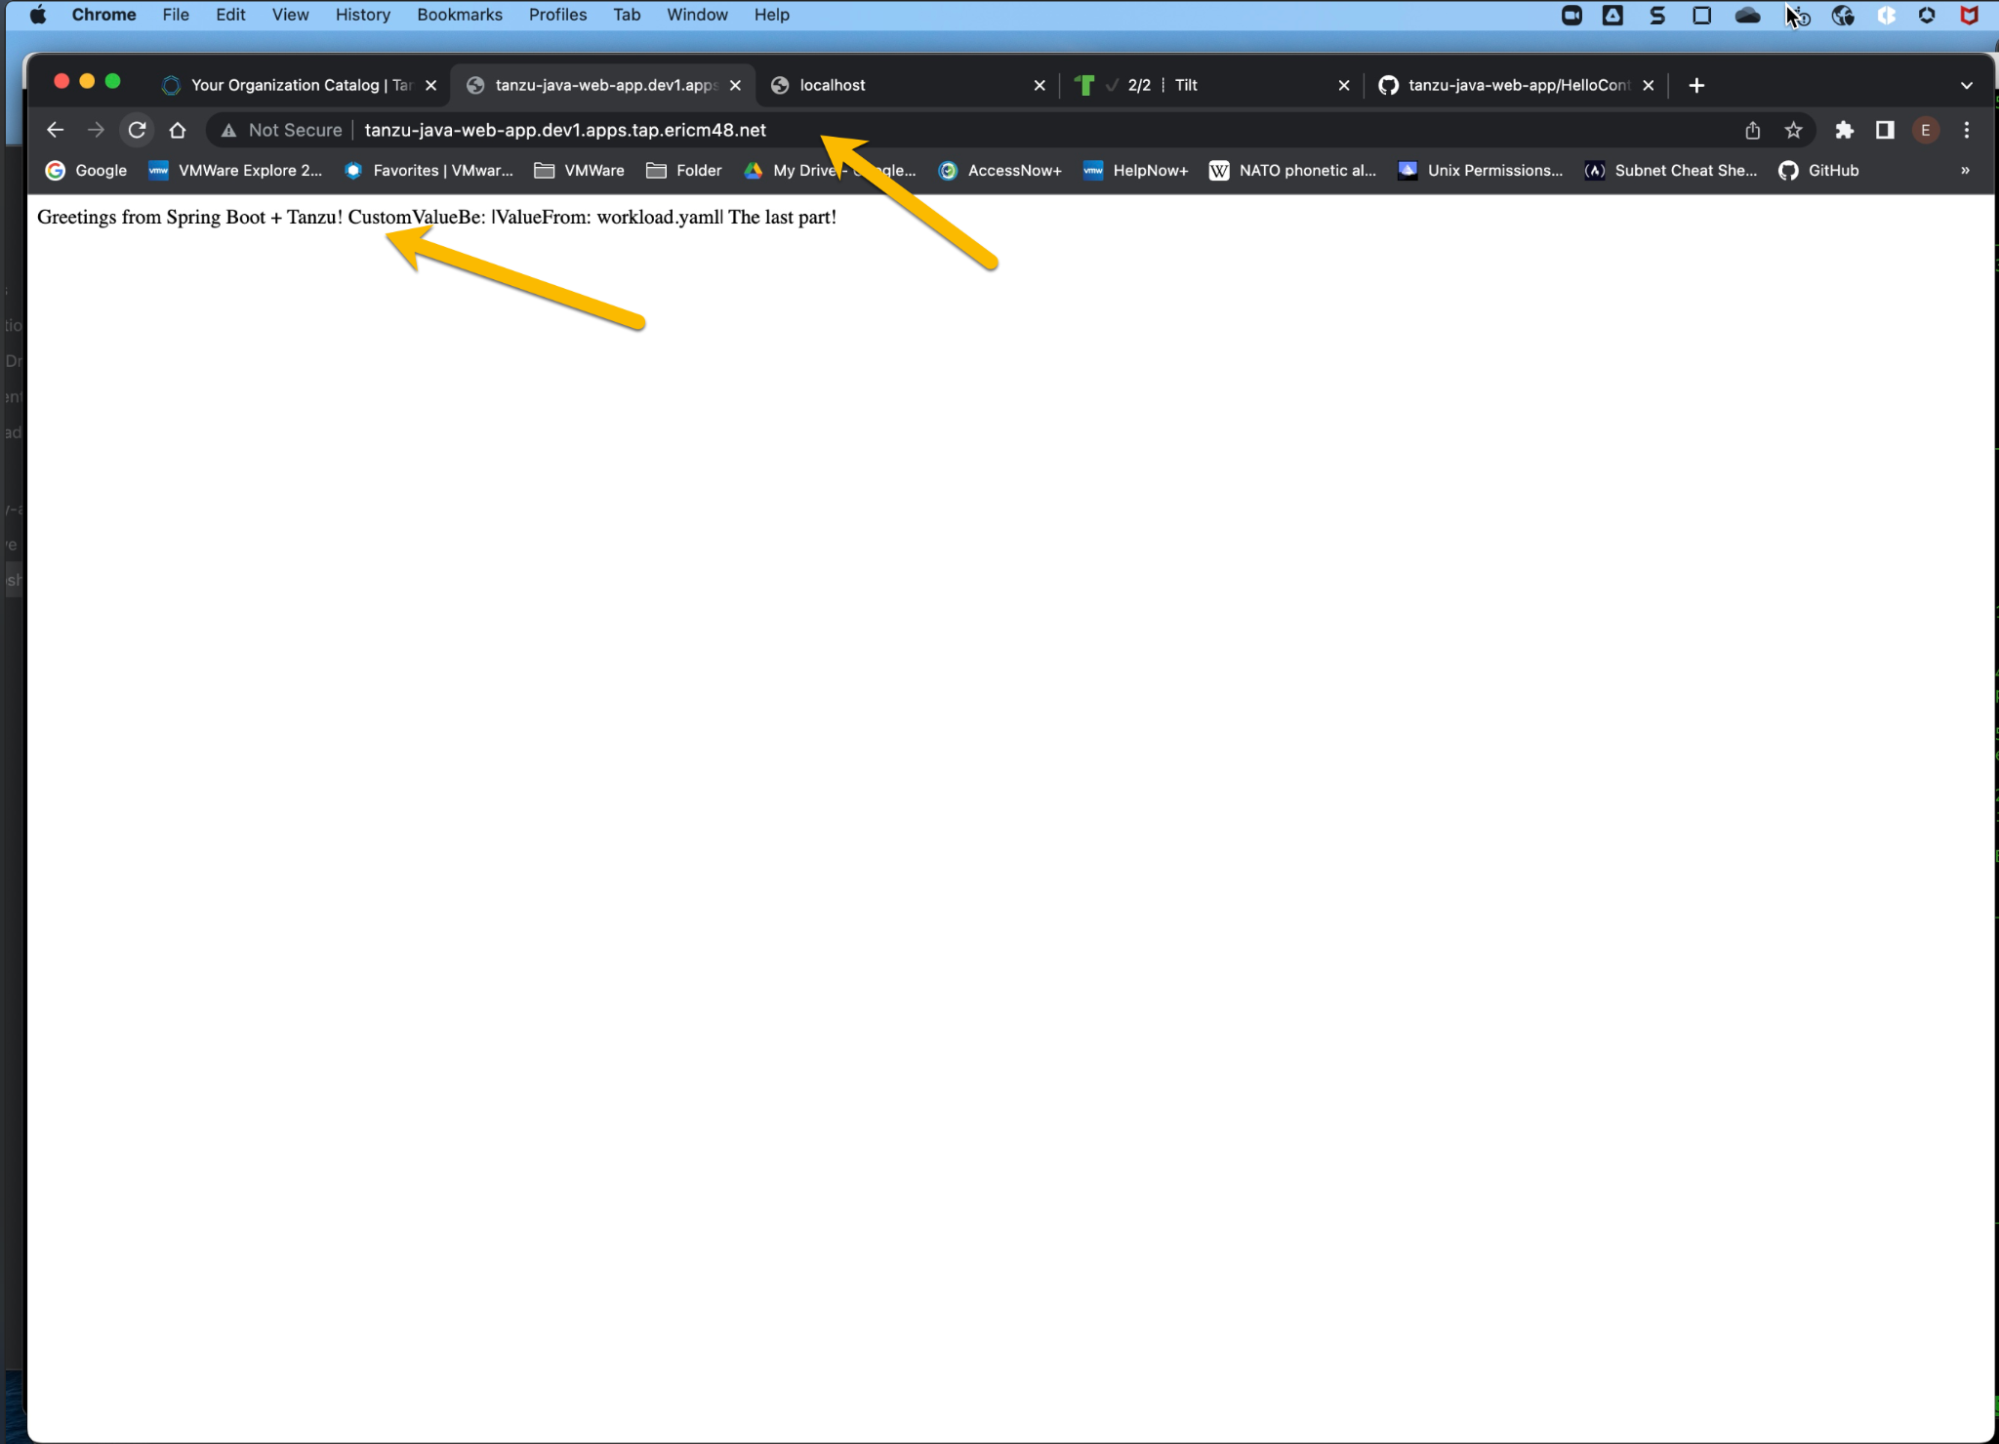Screen dimensions: 1999x1444
Task: Click the address bar URL field
Action: (565, 130)
